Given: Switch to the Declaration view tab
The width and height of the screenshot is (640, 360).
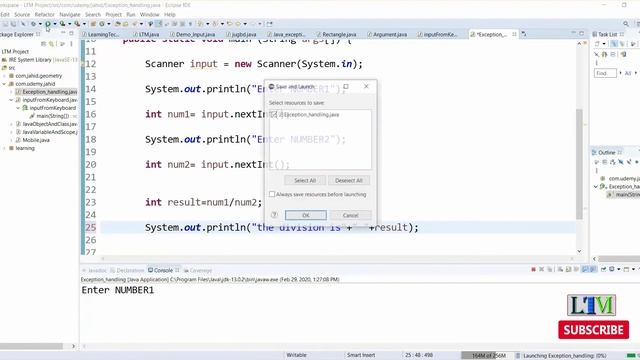Looking at the screenshot, I should (x=127, y=270).
